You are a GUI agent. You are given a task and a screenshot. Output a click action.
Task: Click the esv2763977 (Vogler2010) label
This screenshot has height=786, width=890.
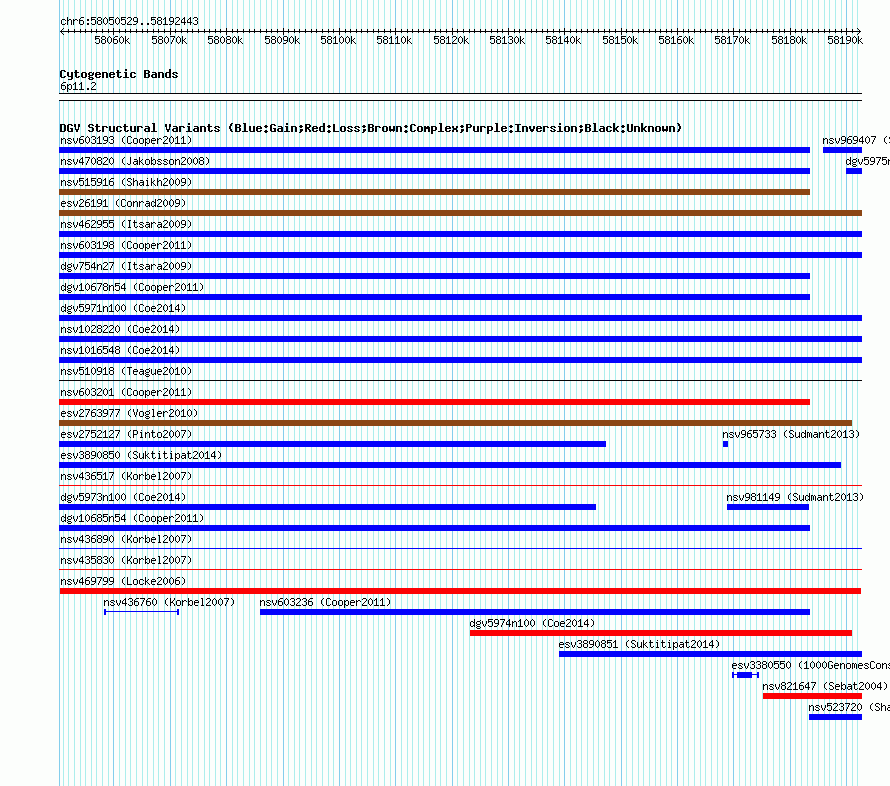(x=129, y=413)
